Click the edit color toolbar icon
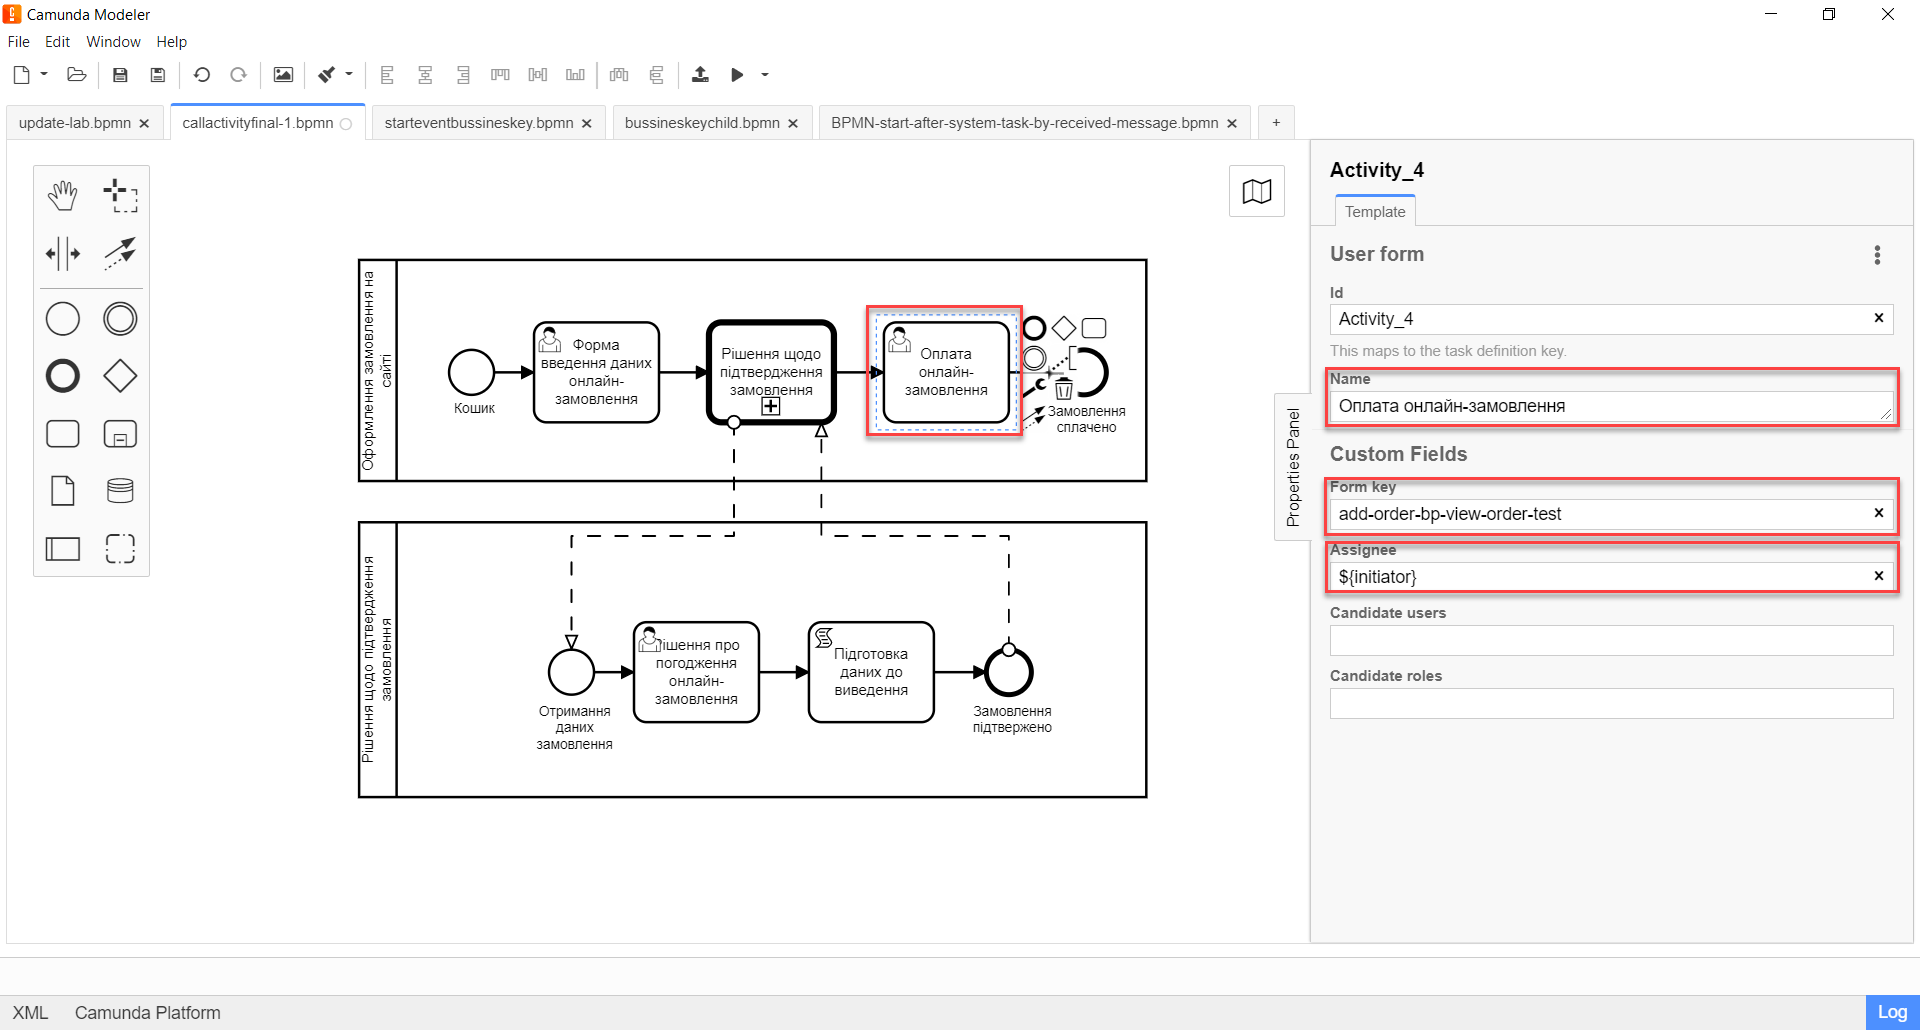Screen dimensions: 1920x1030 click(326, 75)
